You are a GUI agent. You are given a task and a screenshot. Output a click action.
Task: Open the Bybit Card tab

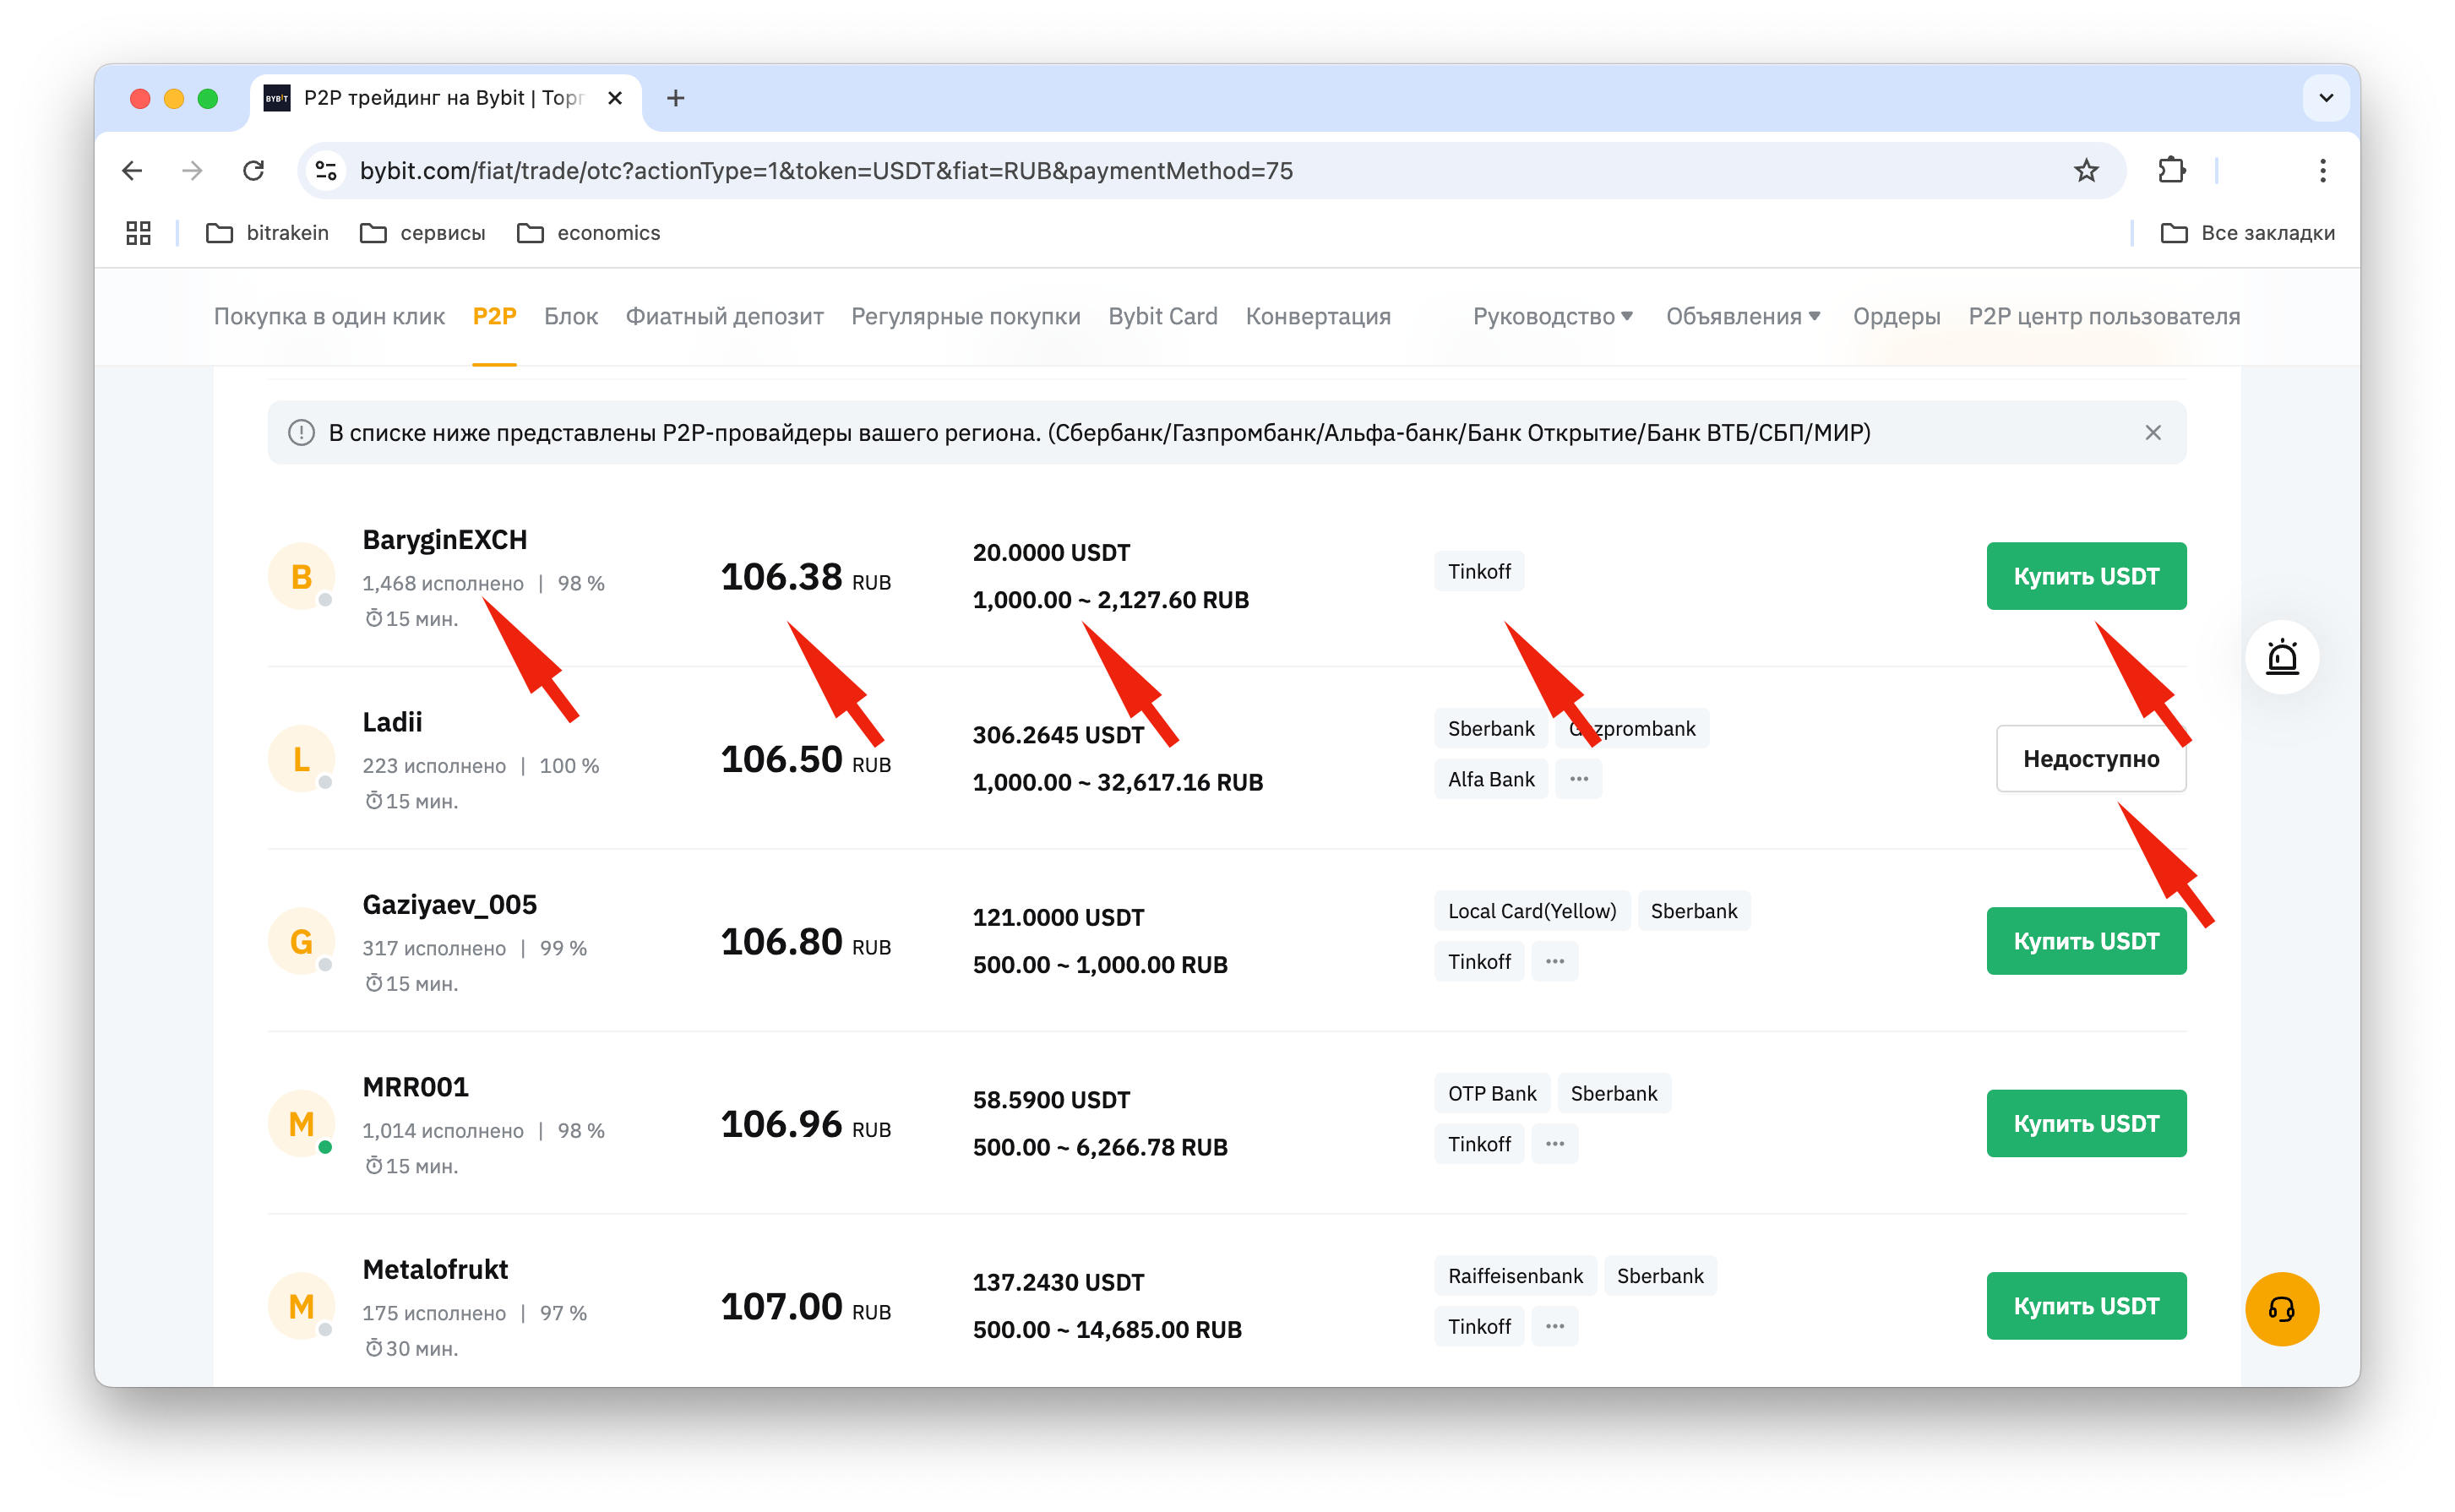[x=1162, y=317]
